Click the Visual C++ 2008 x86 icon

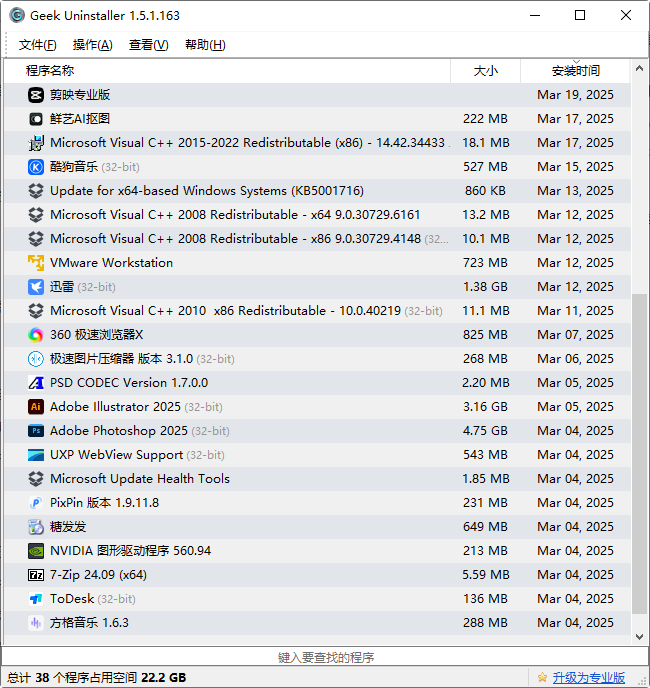tap(36, 239)
